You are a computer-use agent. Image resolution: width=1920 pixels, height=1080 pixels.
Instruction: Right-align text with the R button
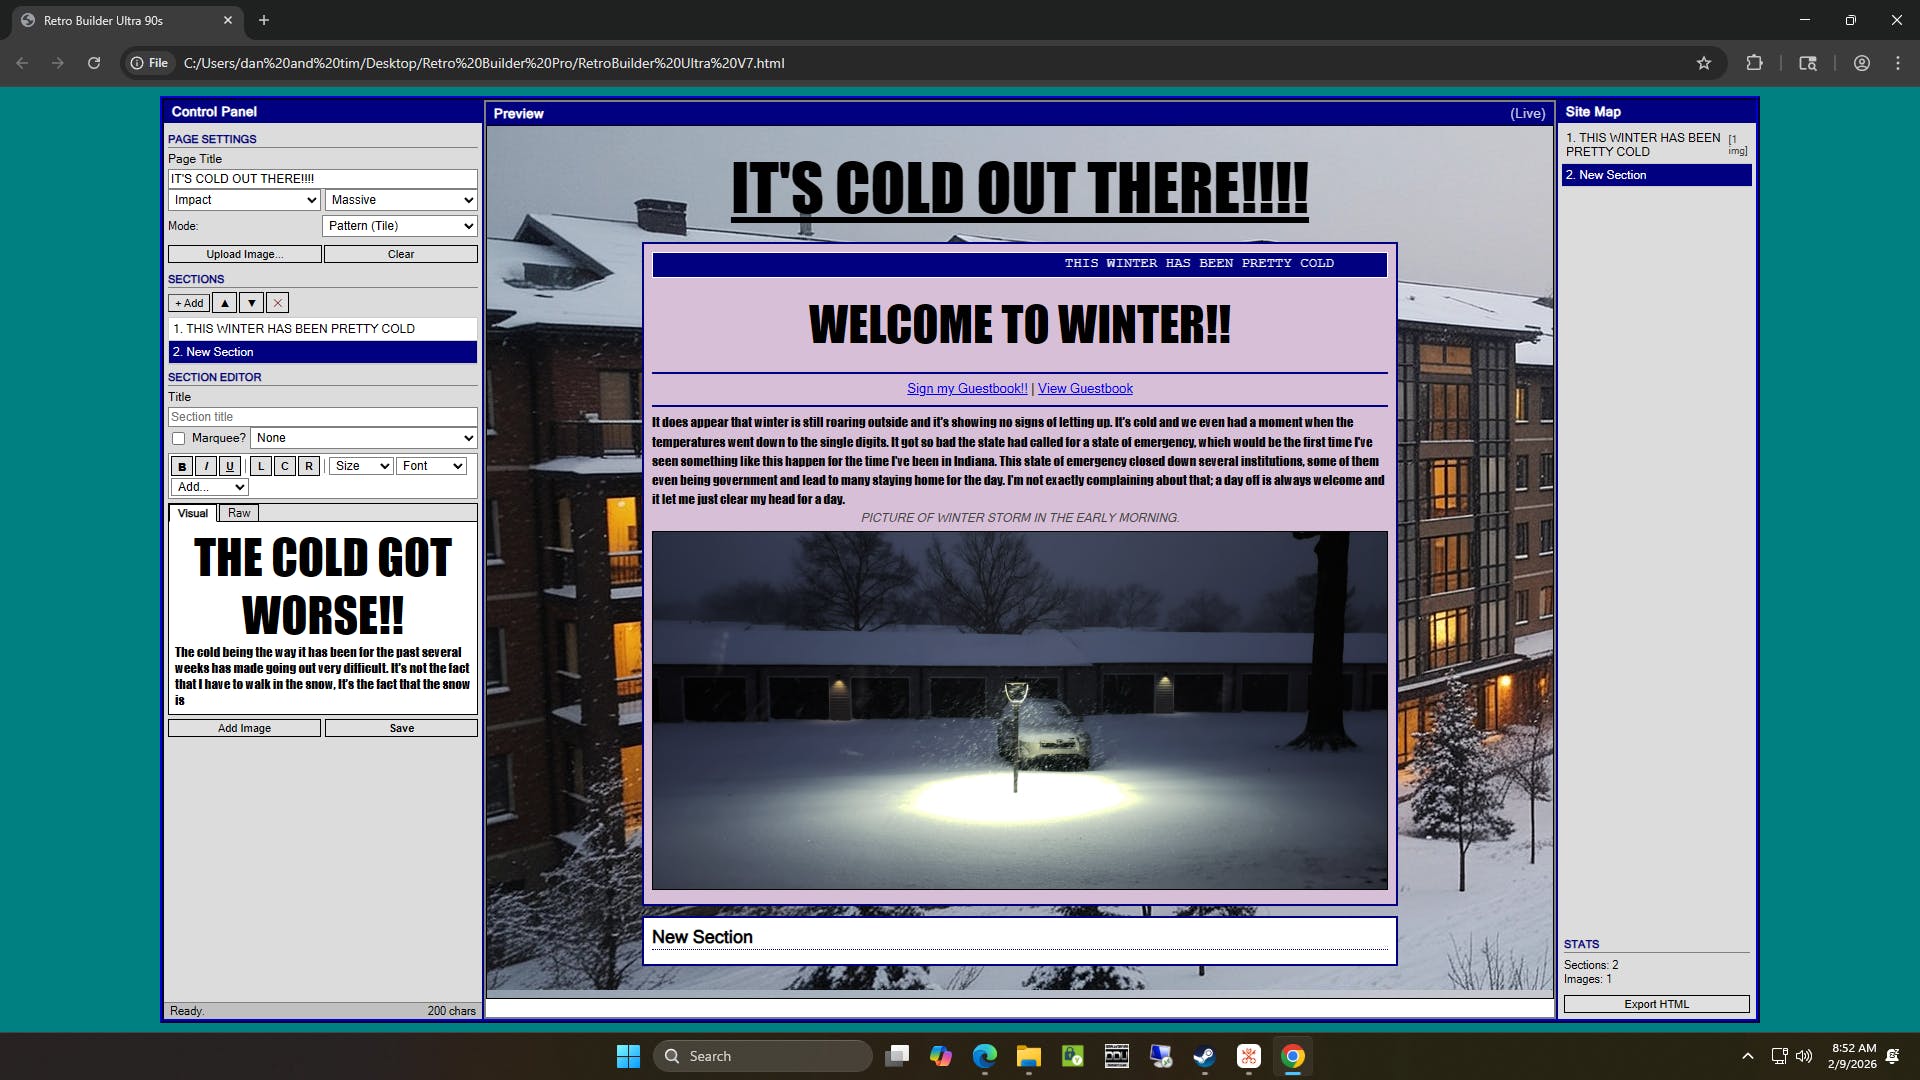309,466
